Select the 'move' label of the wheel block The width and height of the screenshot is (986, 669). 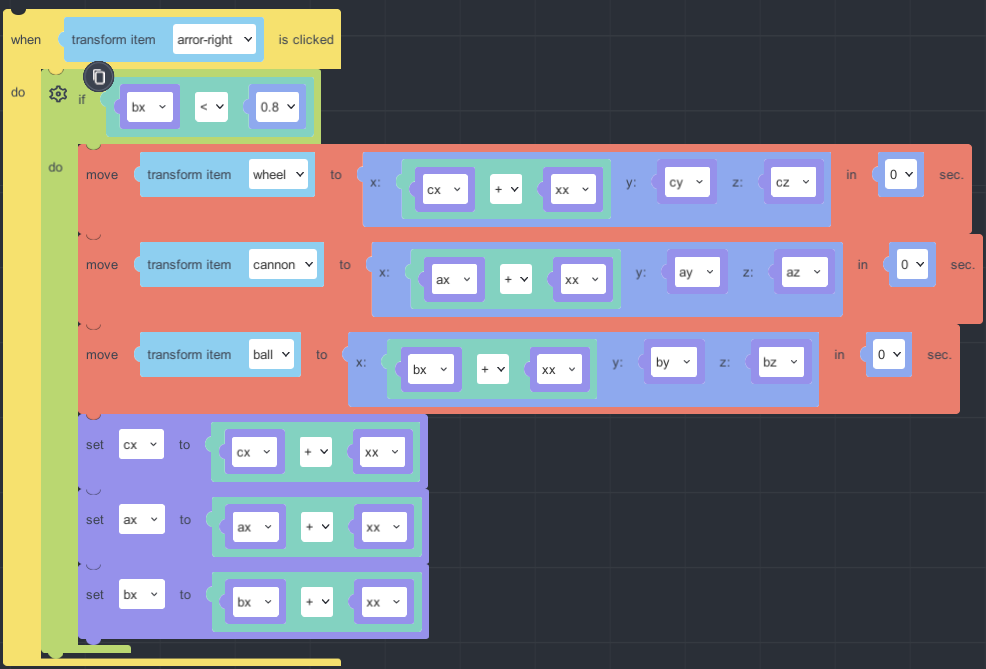(x=102, y=175)
